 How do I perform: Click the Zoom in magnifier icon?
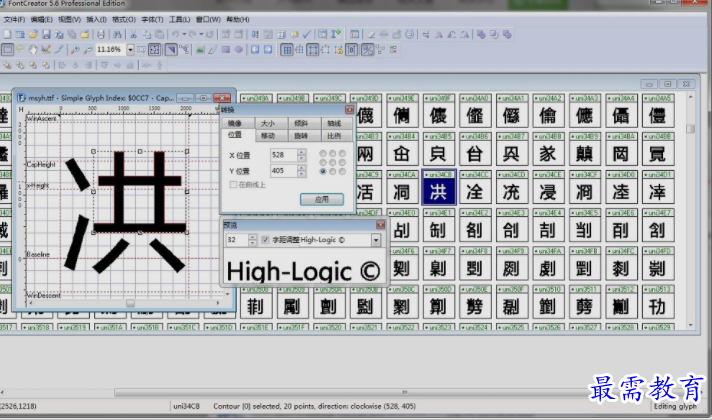pos(75,49)
